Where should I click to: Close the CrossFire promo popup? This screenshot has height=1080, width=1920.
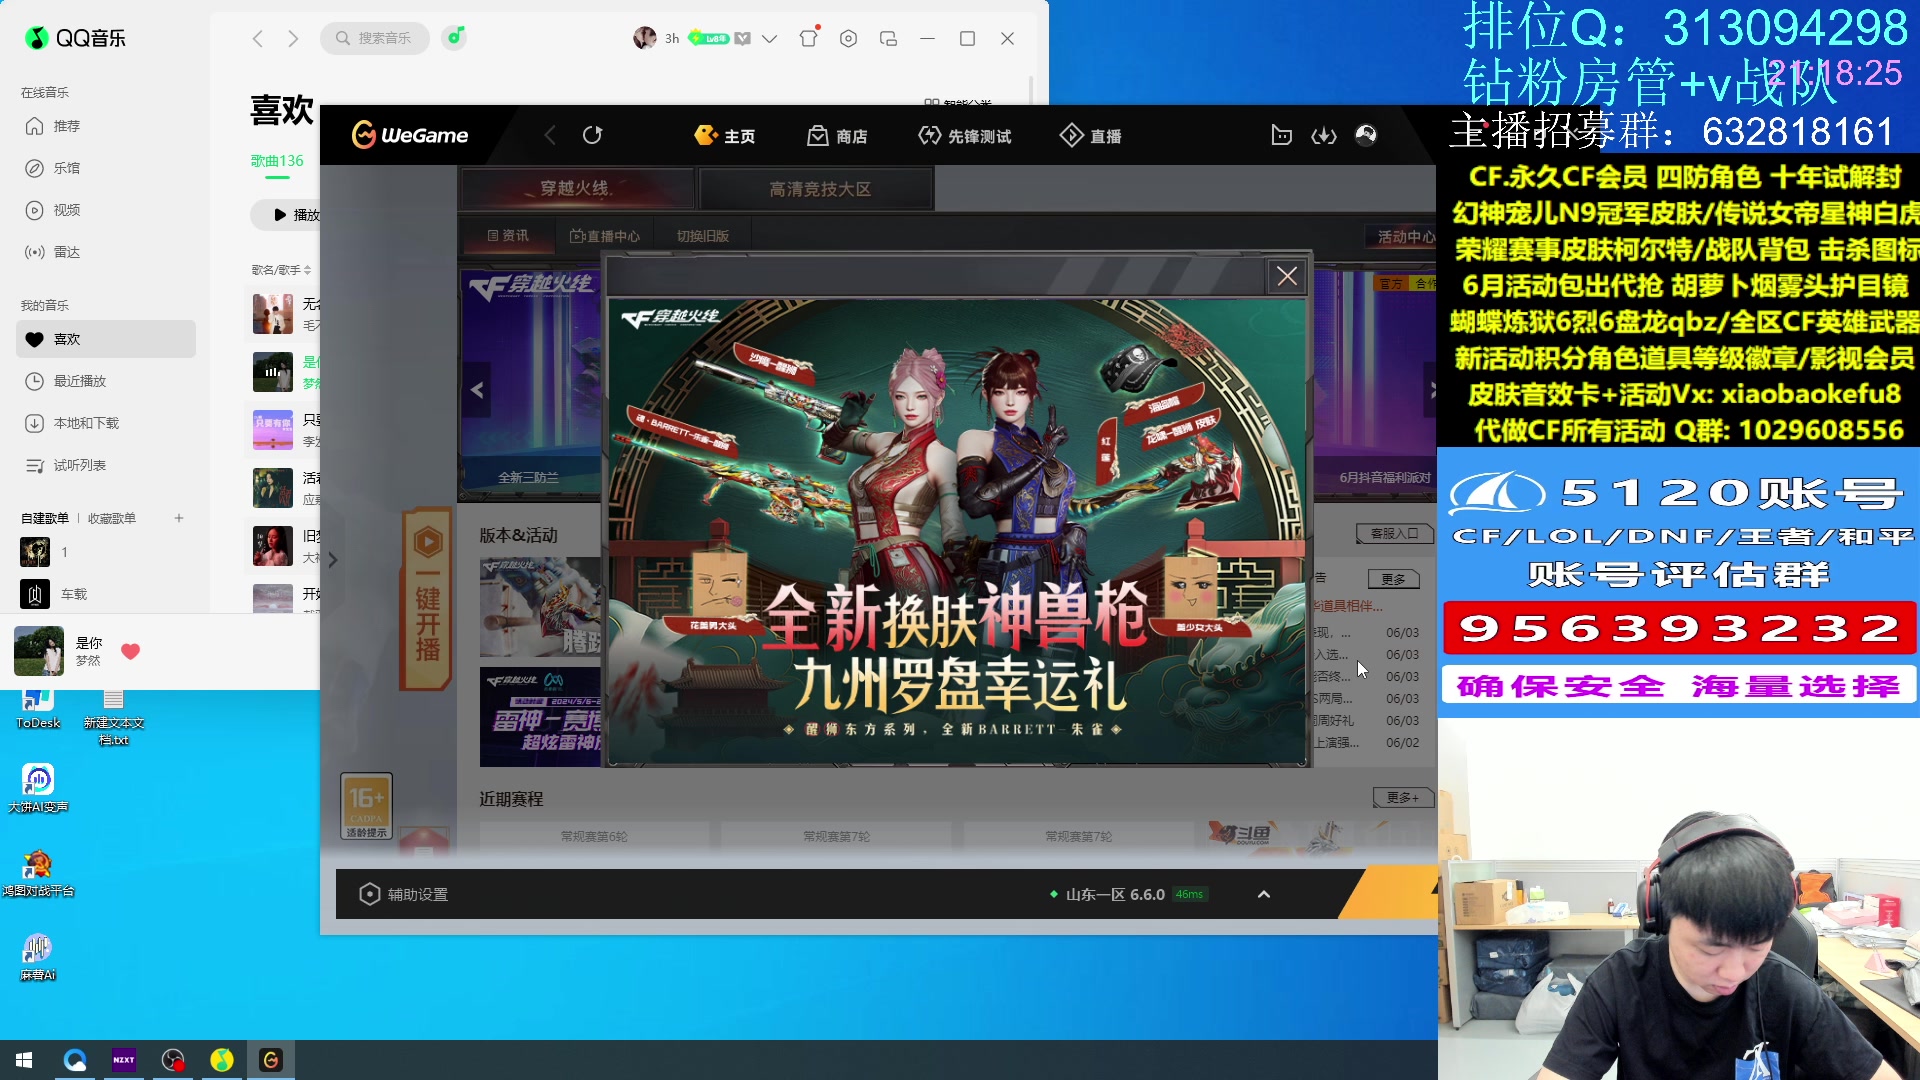1287,276
